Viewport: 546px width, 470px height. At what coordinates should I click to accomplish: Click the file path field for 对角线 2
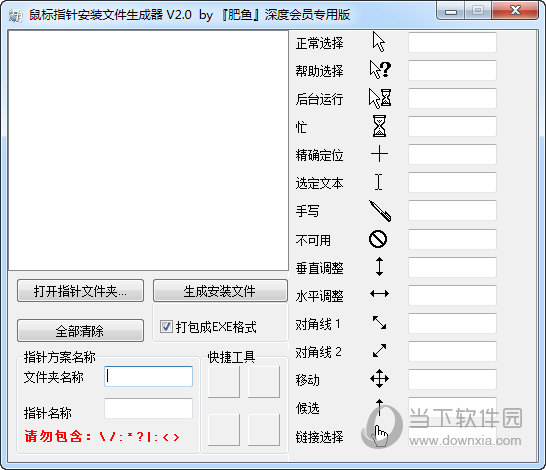(x=452, y=352)
